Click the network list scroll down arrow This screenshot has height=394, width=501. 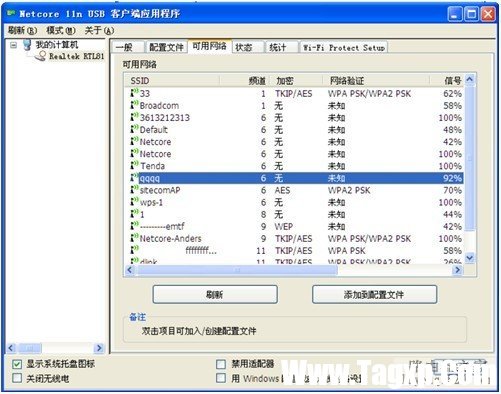point(470,258)
